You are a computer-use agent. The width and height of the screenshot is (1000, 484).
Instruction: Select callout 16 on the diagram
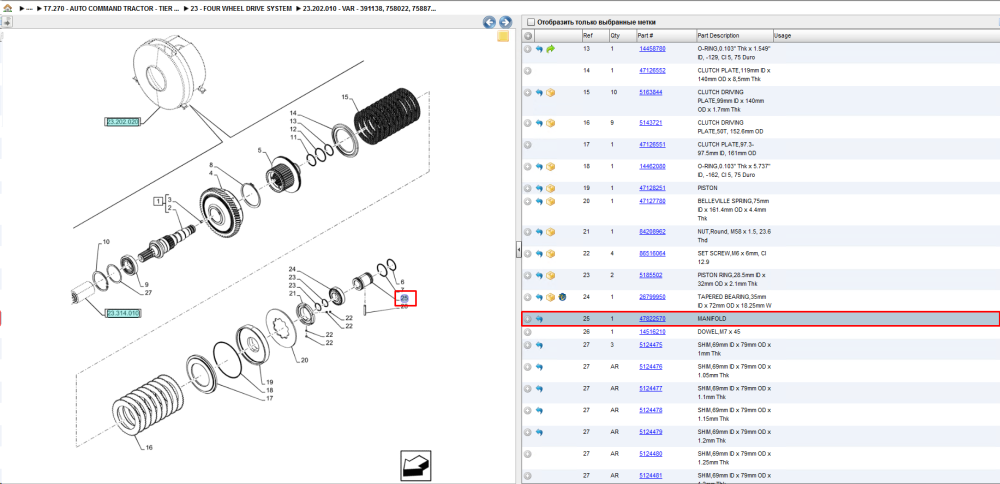pos(149,448)
